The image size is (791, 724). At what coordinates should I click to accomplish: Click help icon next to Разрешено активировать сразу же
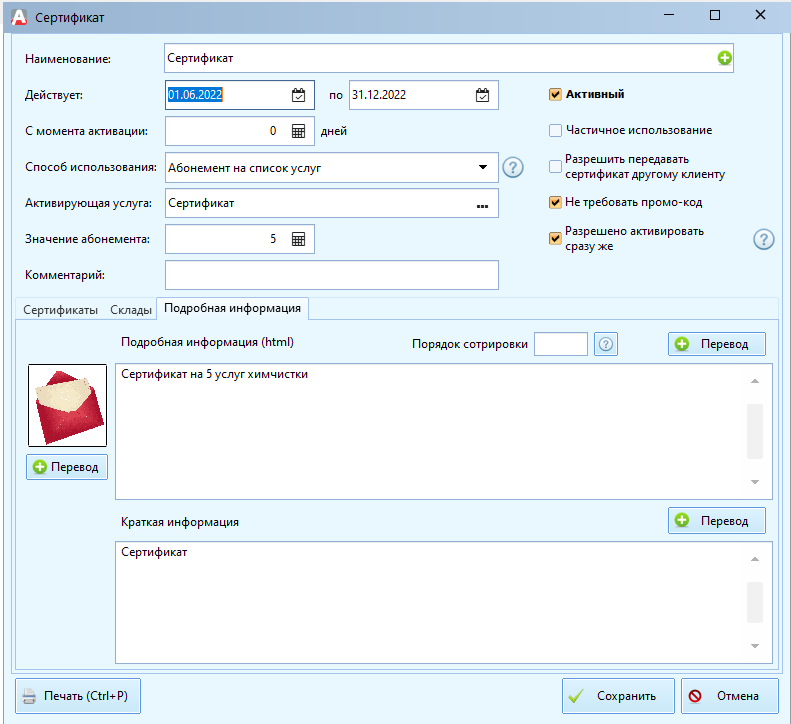[x=763, y=239]
